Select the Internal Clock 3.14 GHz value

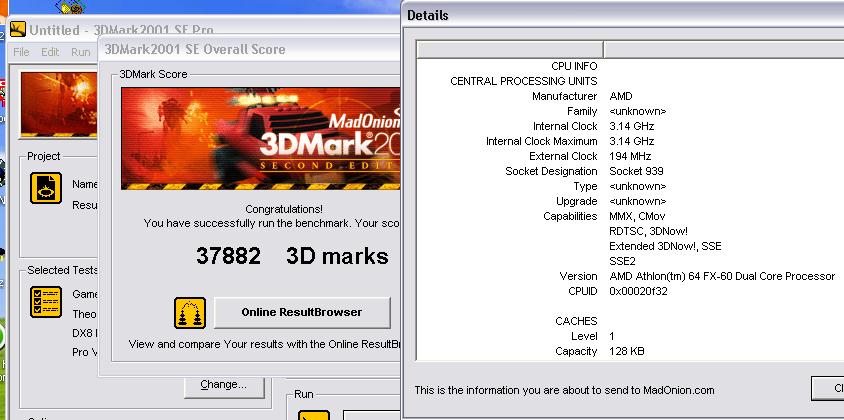point(631,126)
